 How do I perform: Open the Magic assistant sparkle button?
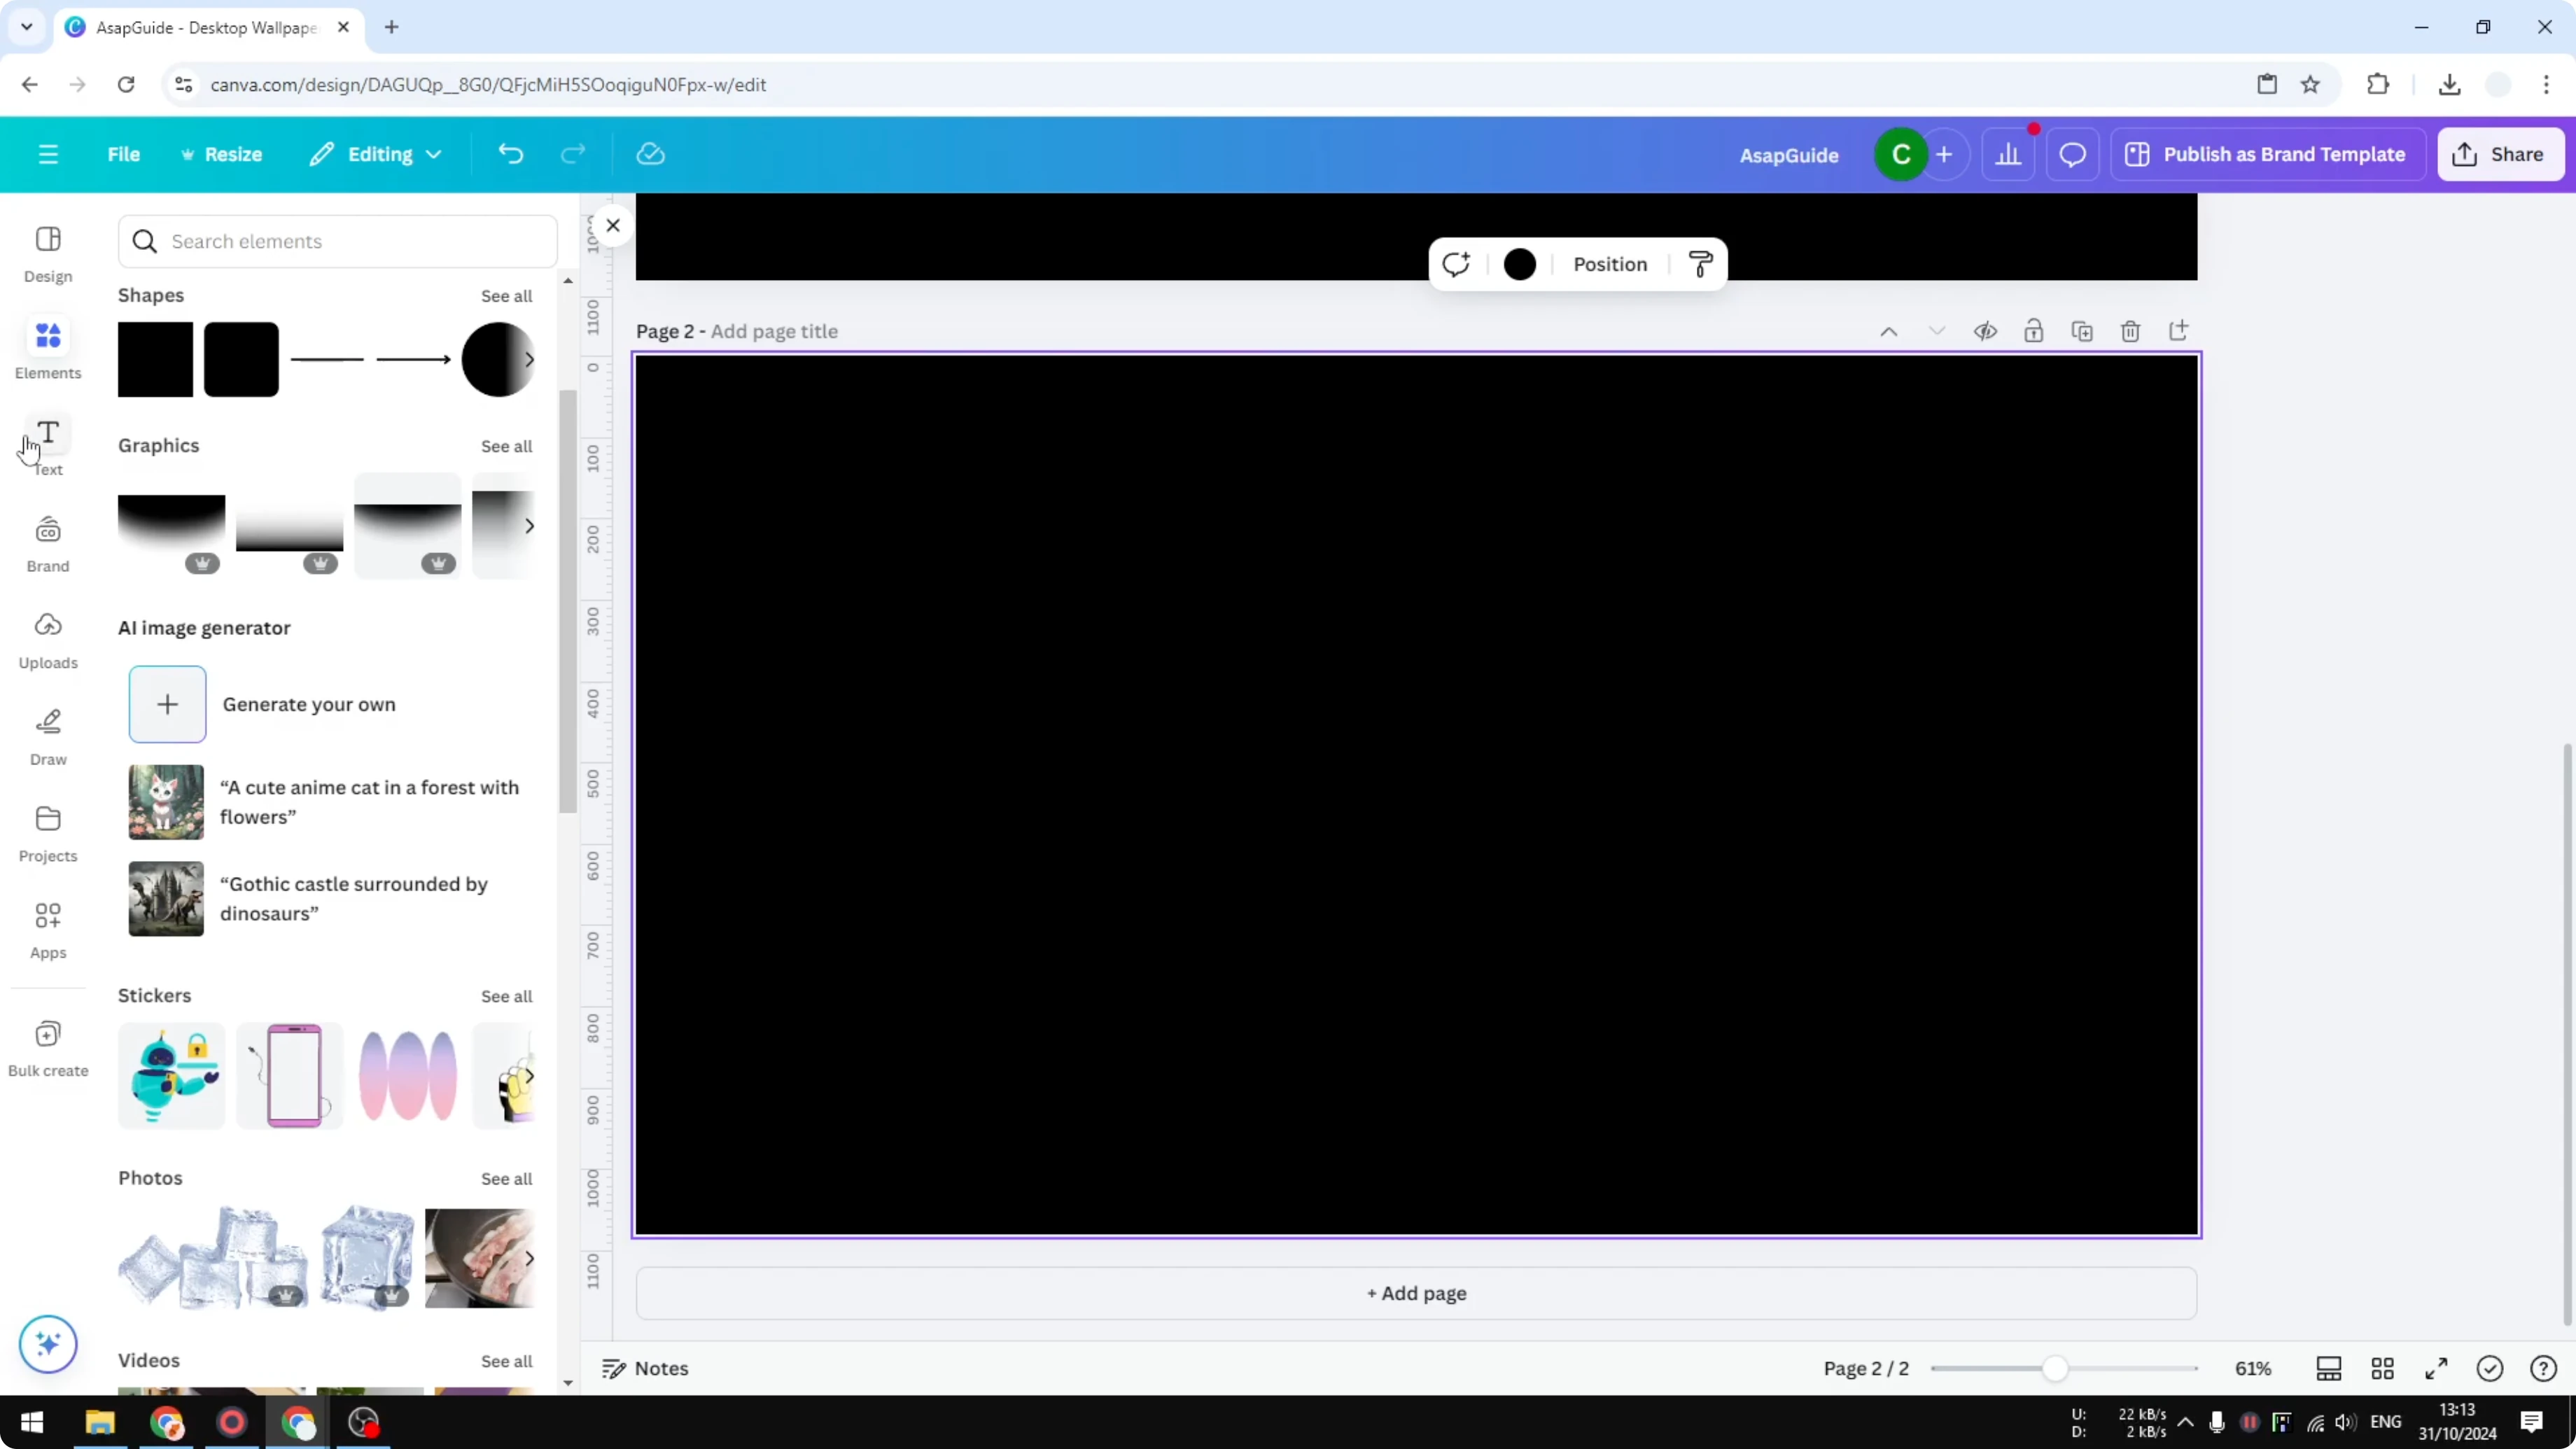[x=47, y=1344]
